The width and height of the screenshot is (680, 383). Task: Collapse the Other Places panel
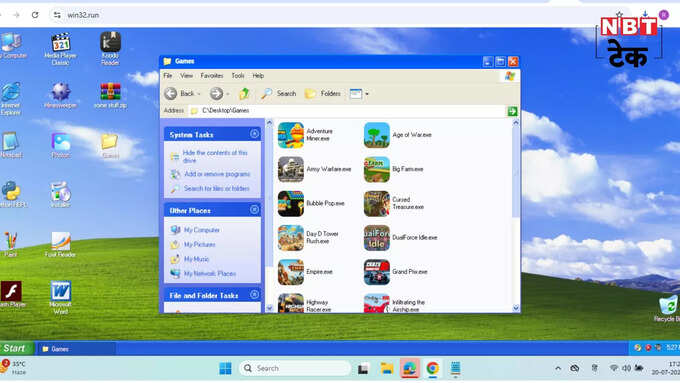point(255,210)
